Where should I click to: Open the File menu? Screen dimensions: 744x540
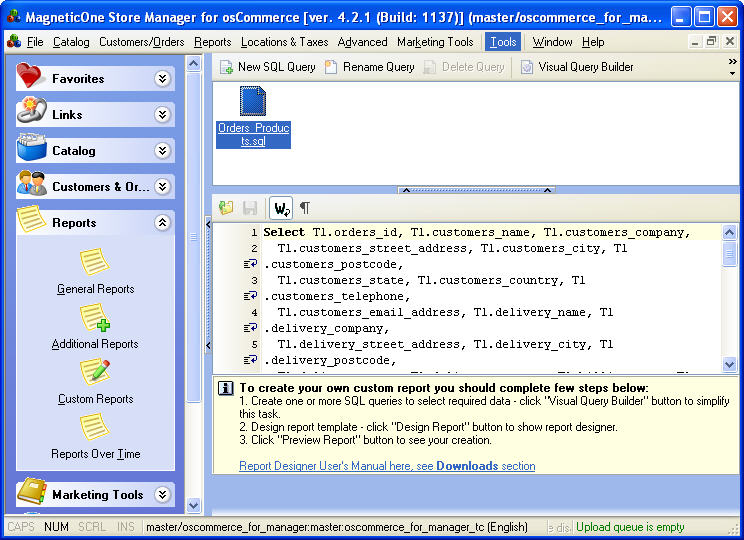(35, 42)
